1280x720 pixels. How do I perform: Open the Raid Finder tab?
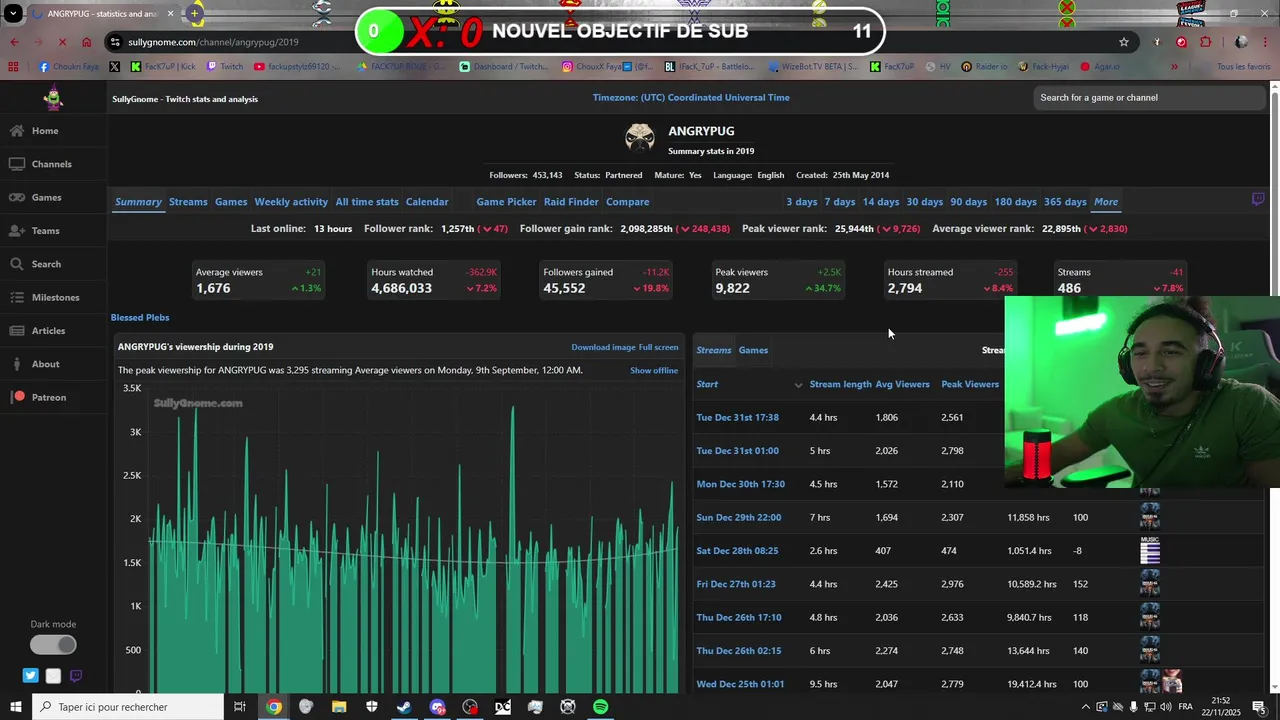(x=571, y=202)
